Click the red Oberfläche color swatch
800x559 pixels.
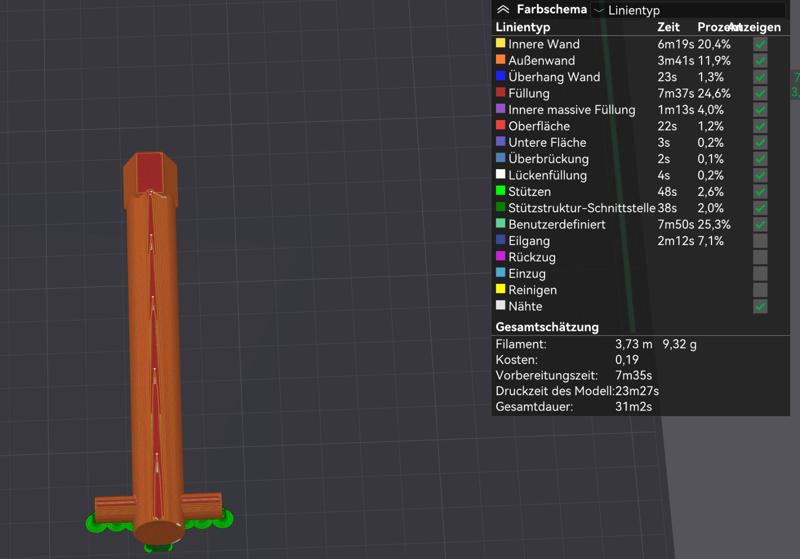point(501,126)
